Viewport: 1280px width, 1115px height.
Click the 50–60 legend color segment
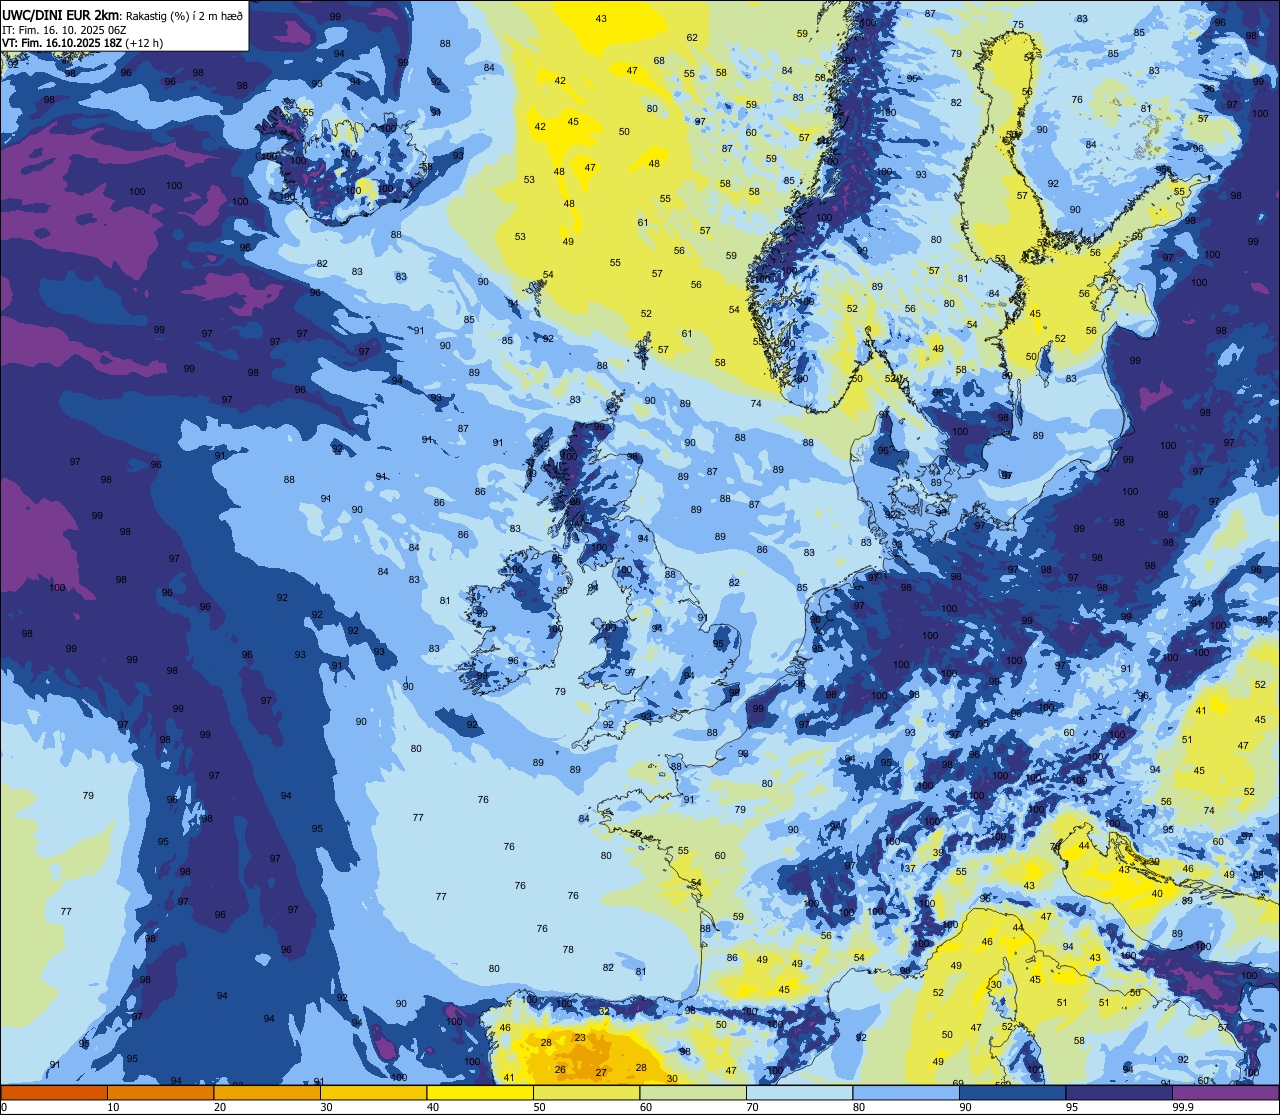[586, 1092]
